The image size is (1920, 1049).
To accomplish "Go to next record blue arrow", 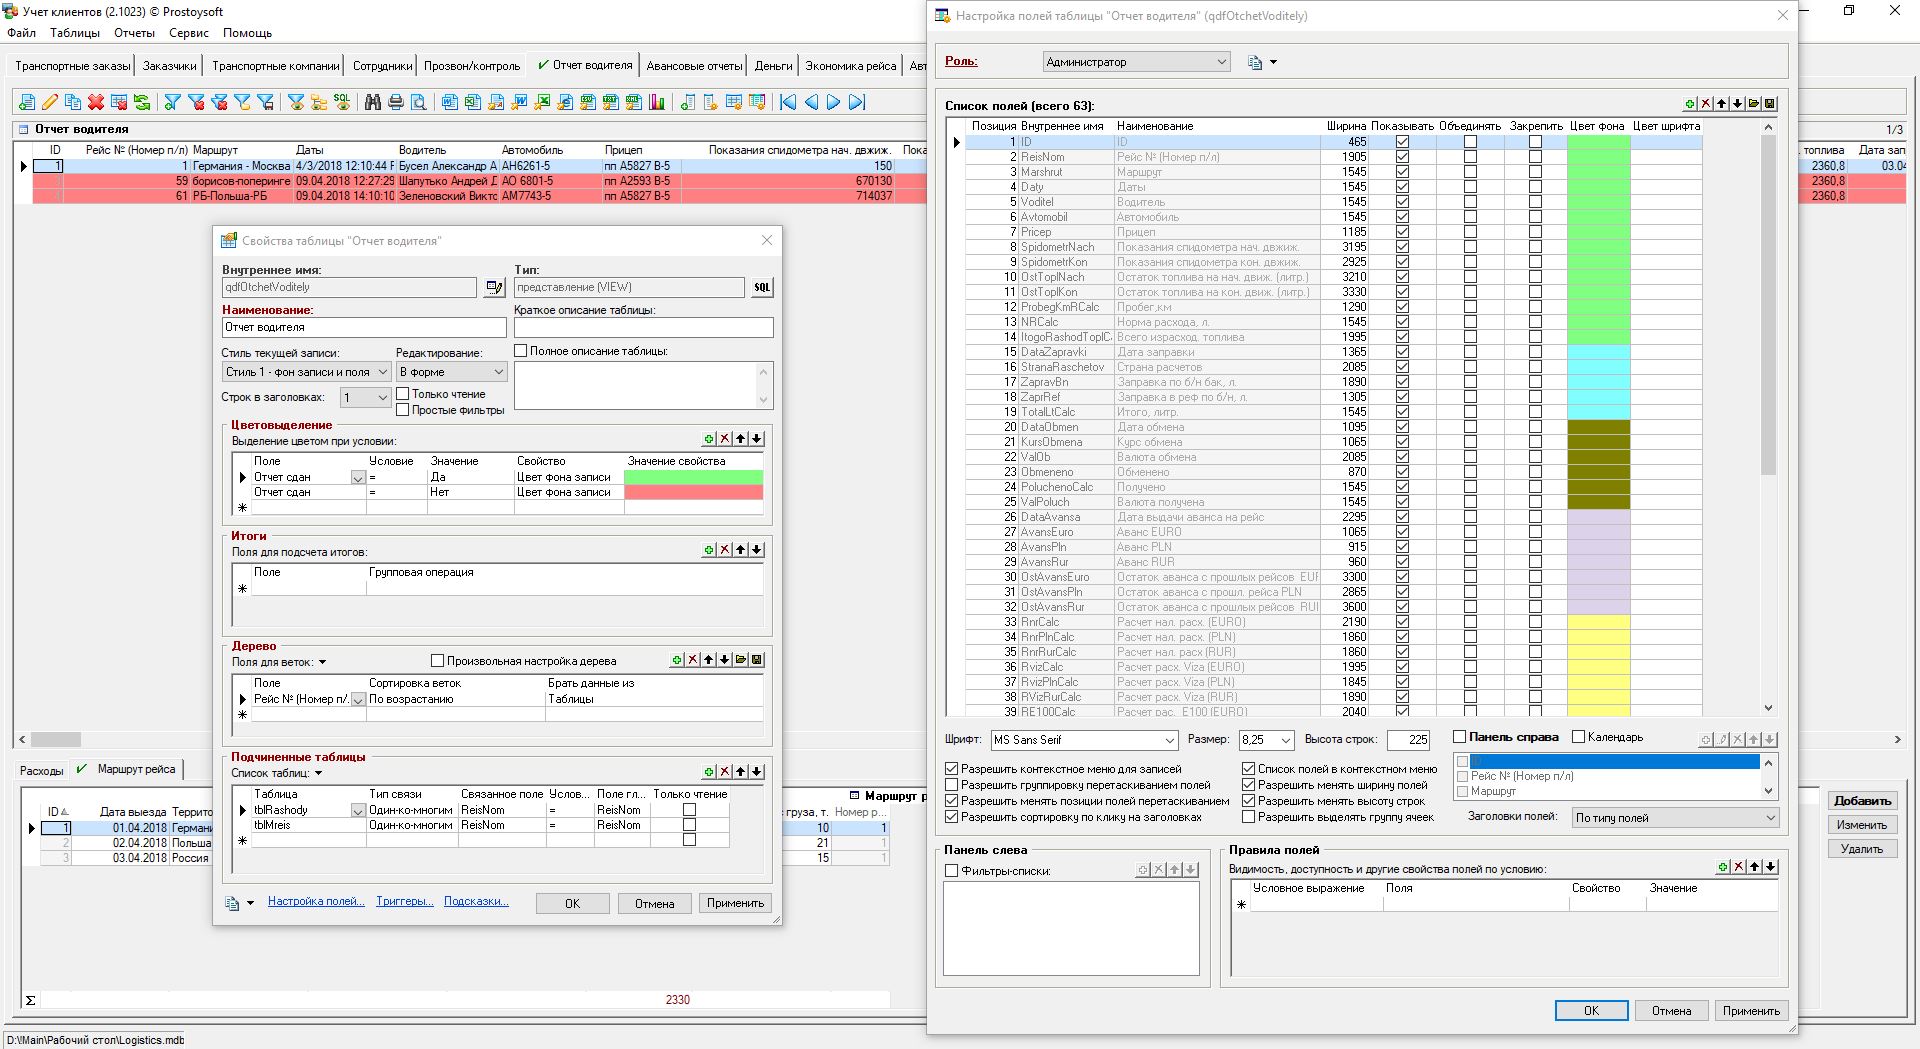I will tap(834, 102).
